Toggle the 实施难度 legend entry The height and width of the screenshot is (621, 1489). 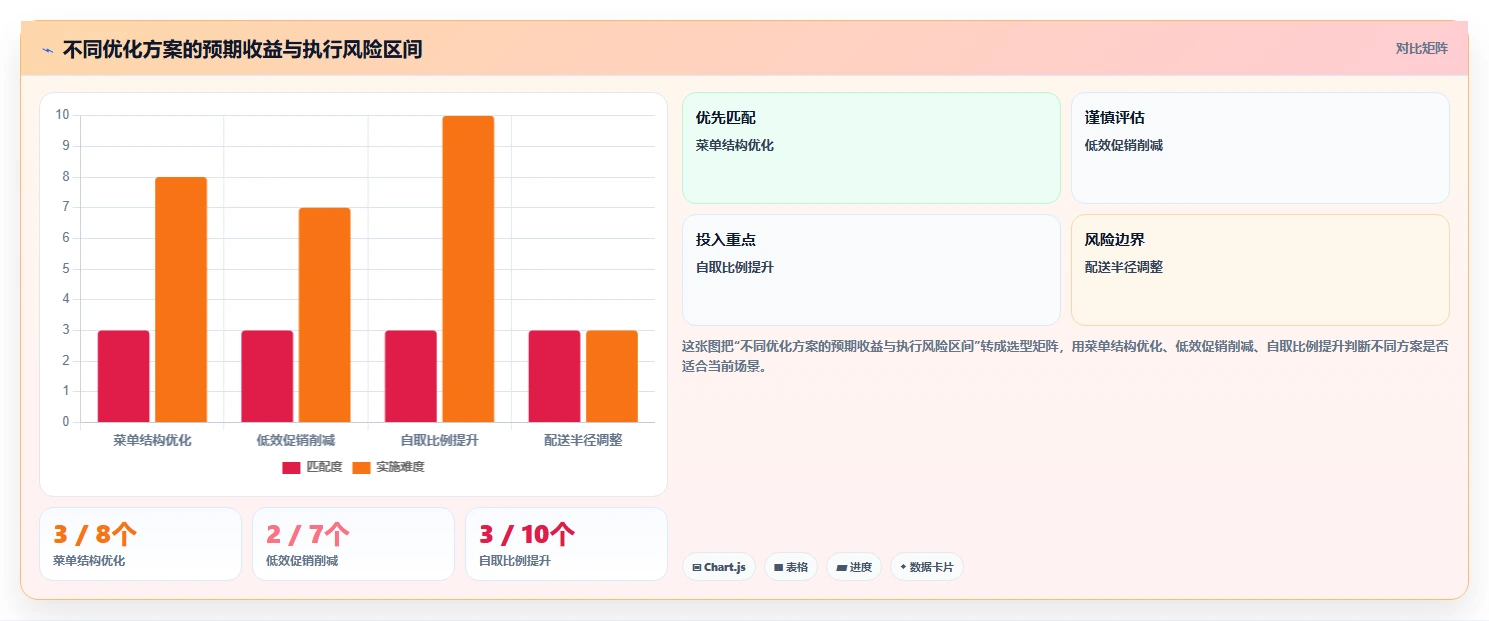(388, 467)
